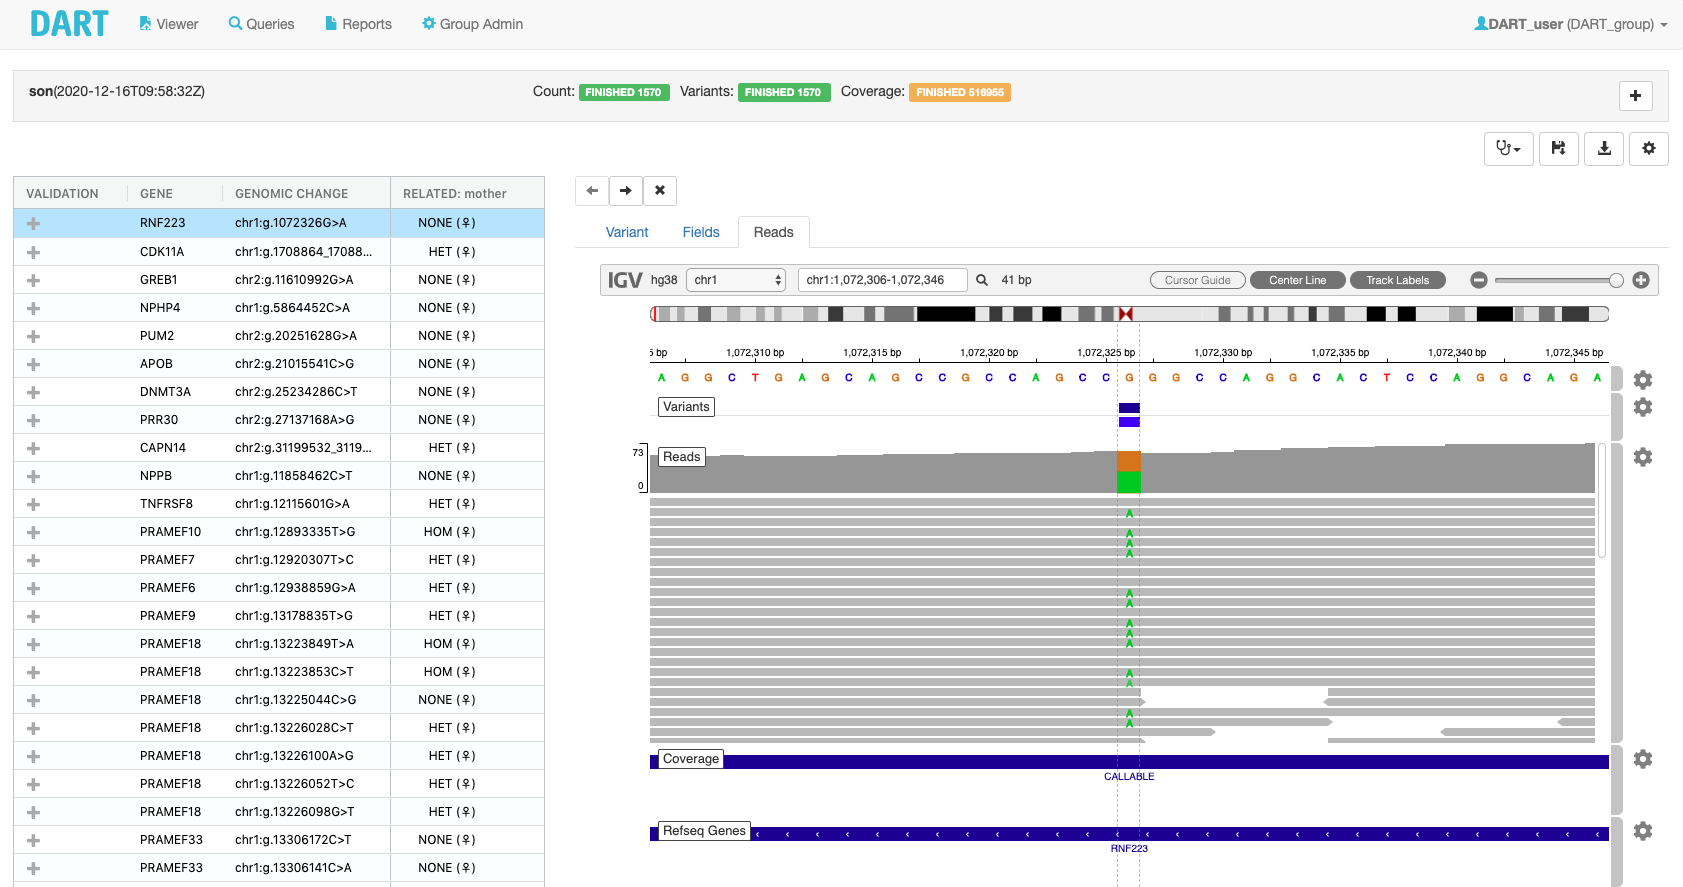The height and width of the screenshot is (887, 1683).
Task: Click the chromosome ideogram bar
Action: tap(1129, 314)
